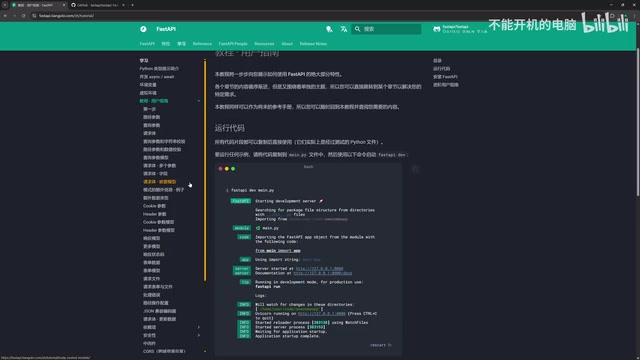Open 第一步 tutorial page
Image resolution: width=640 pixels, height=360 pixels.
point(149,109)
